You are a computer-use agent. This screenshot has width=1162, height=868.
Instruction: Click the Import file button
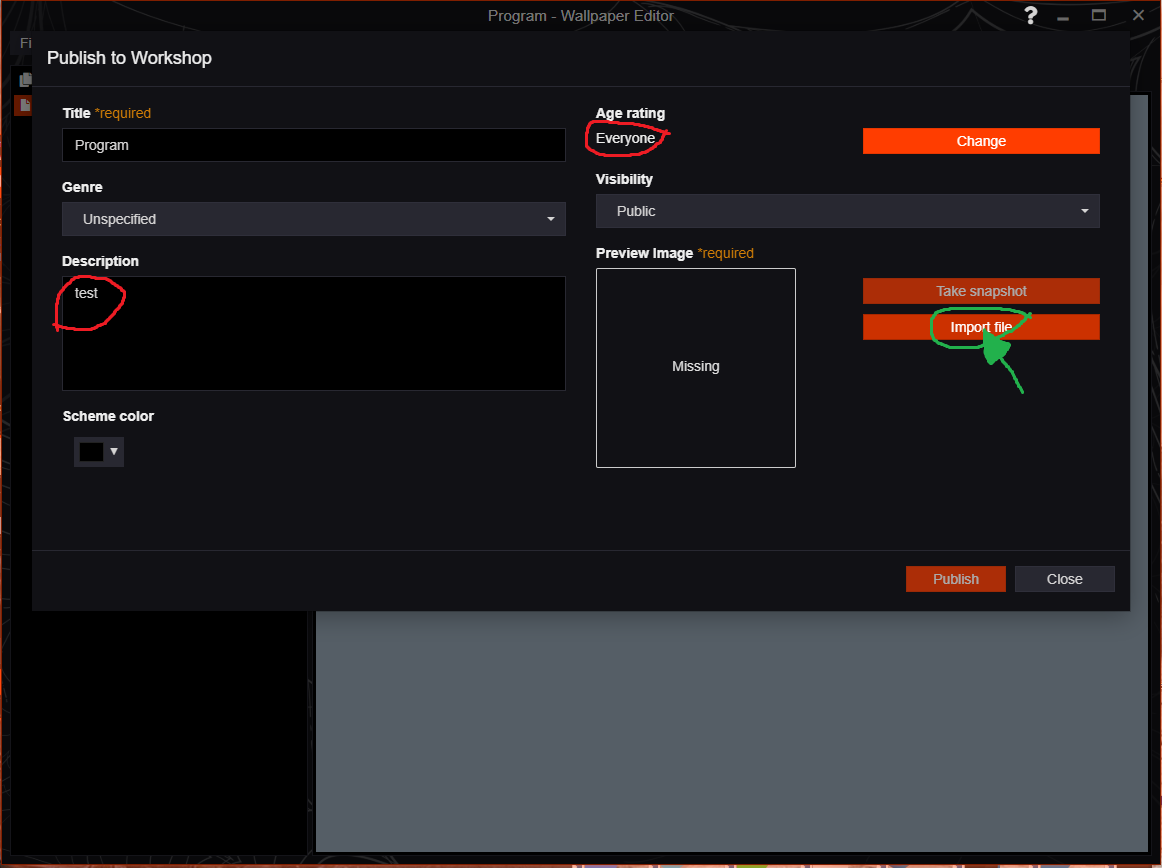tap(980, 327)
